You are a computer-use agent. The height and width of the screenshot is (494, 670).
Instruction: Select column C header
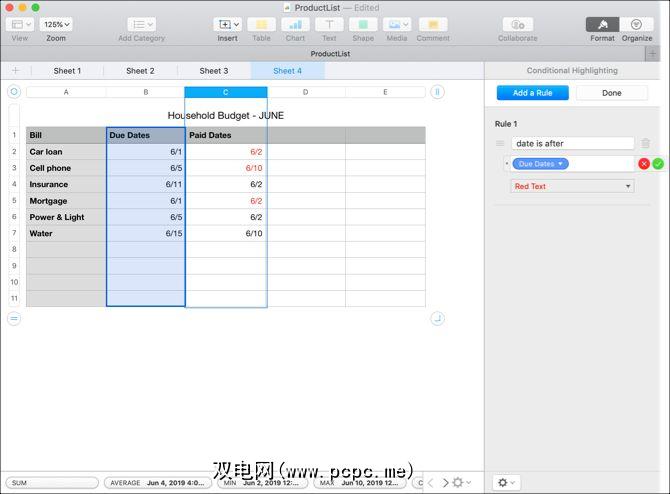pos(226,92)
